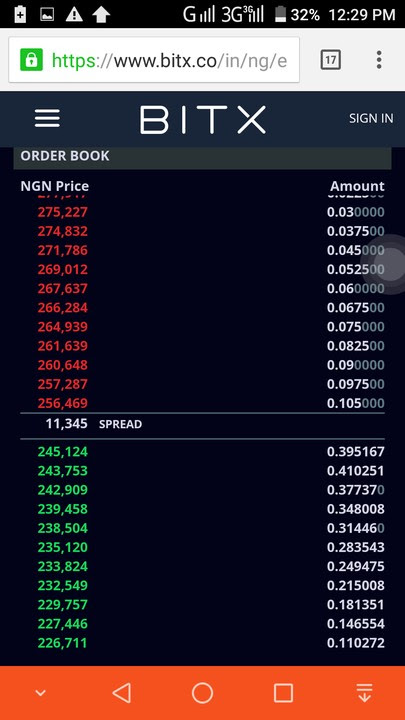The height and width of the screenshot is (720, 405).
Task: Tap the amount 0.410251
Action: tap(356, 471)
